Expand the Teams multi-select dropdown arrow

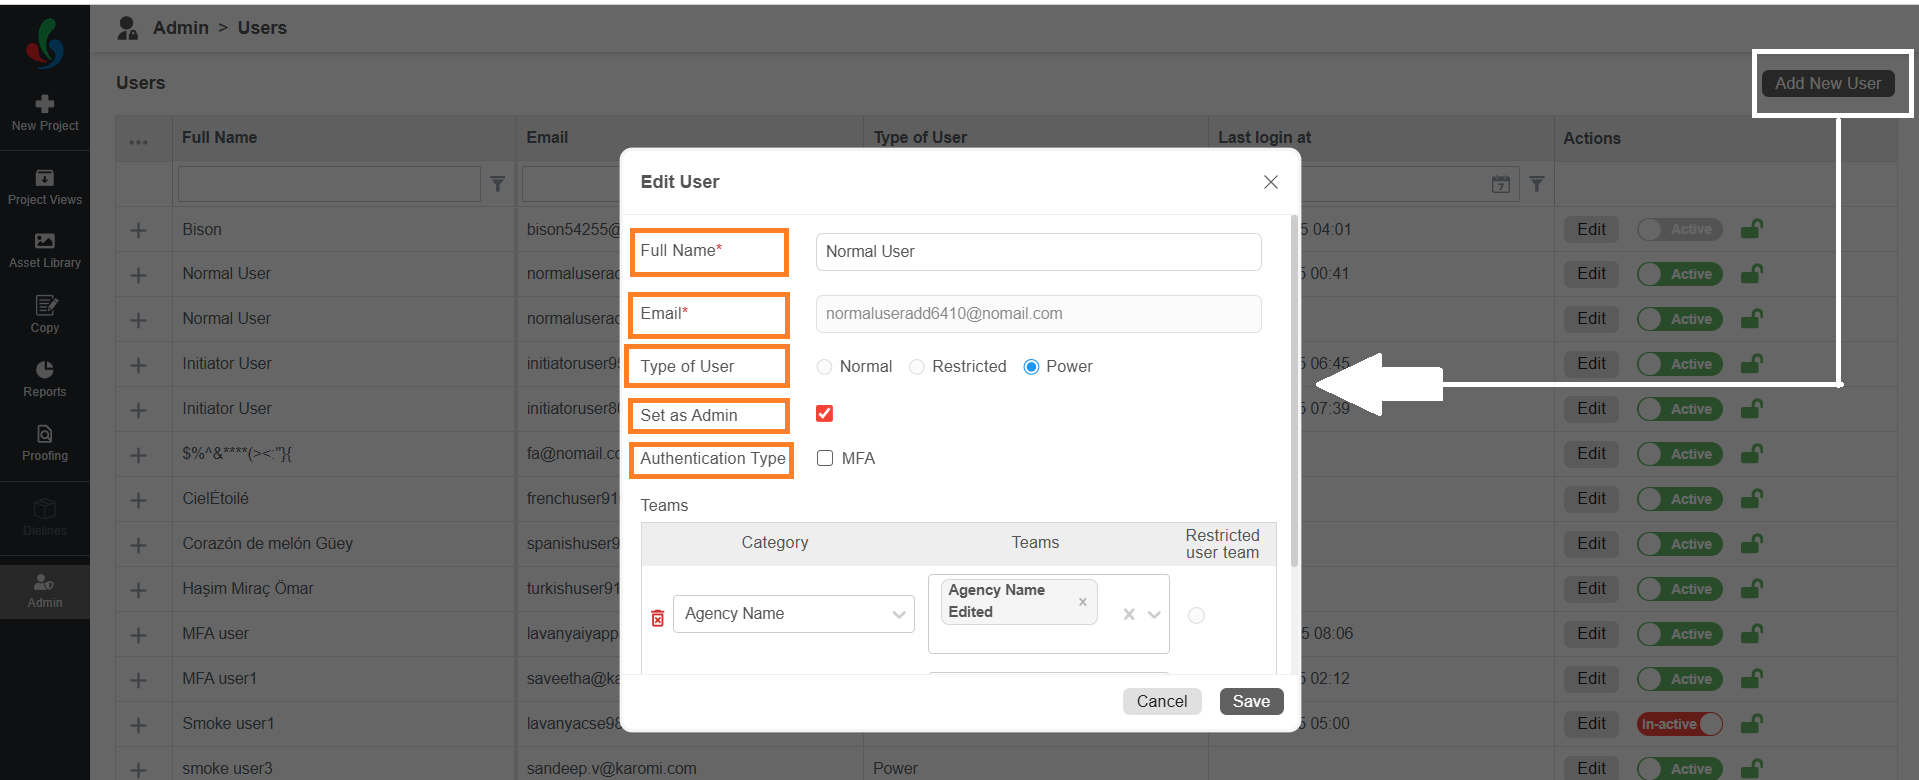click(x=1154, y=615)
